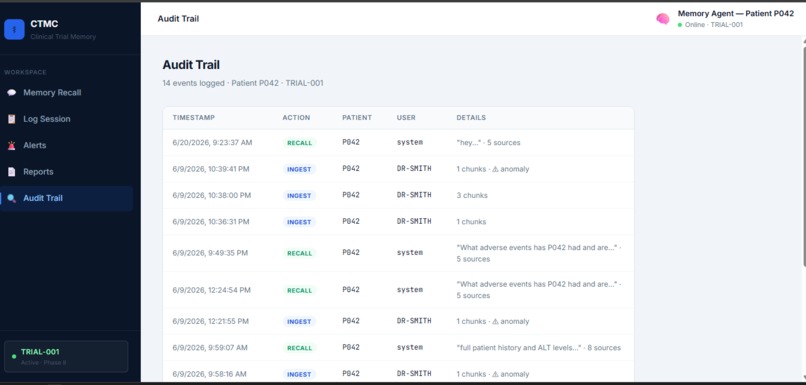Click the pink brain Memory Agent icon
The height and width of the screenshot is (385, 806).
click(x=663, y=19)
